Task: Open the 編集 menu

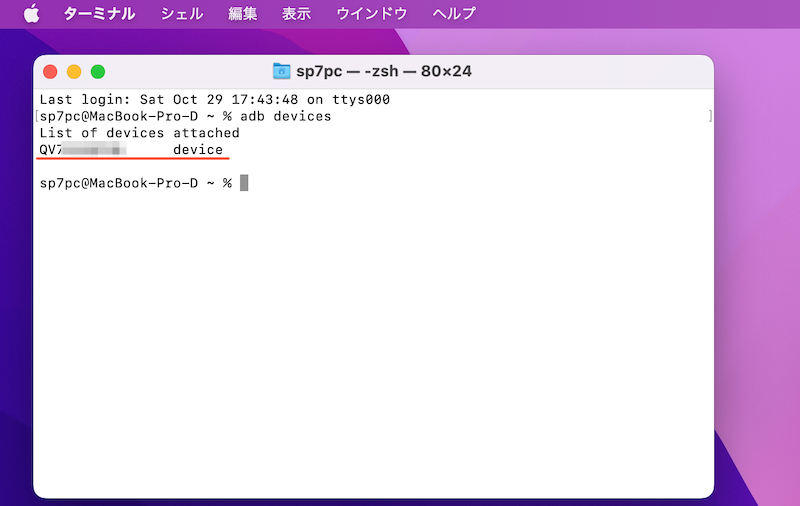Action: (x=242, y=14)
